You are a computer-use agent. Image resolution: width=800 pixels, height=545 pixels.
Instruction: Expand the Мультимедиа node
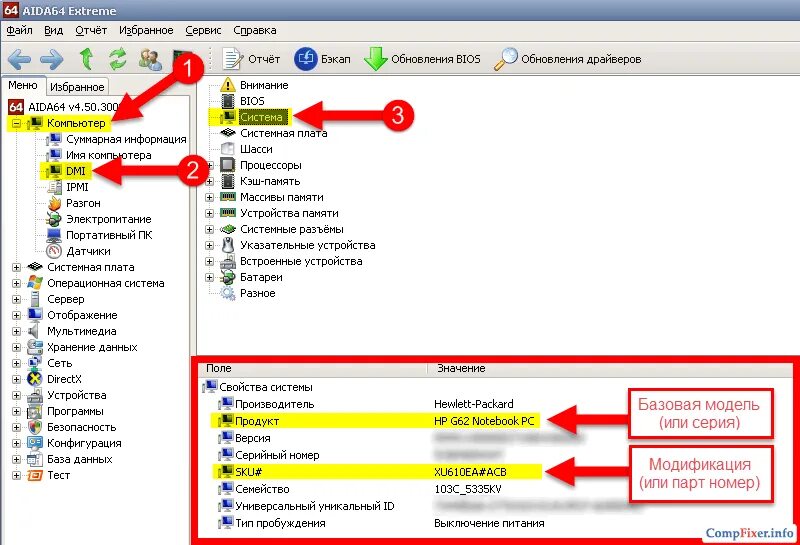[16, 332]
